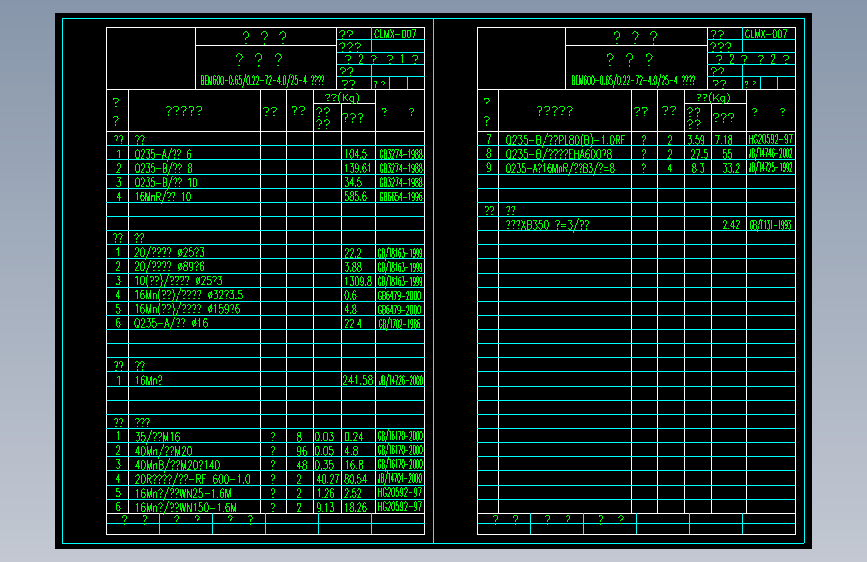This screenshot has height=562, width=867.
Task: Click the weight value "139.61"
Action: point(358,168)
